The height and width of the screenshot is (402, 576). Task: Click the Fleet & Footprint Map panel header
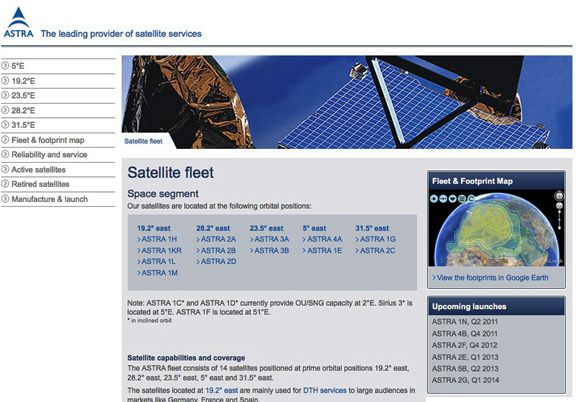[496, 181]
